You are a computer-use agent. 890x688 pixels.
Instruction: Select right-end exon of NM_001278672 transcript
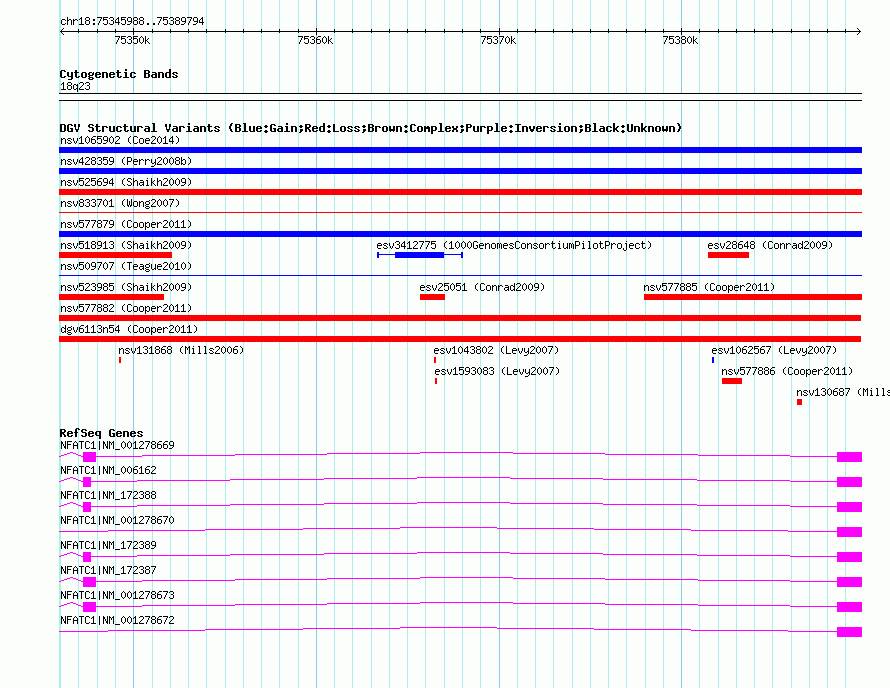click(850, 632)
